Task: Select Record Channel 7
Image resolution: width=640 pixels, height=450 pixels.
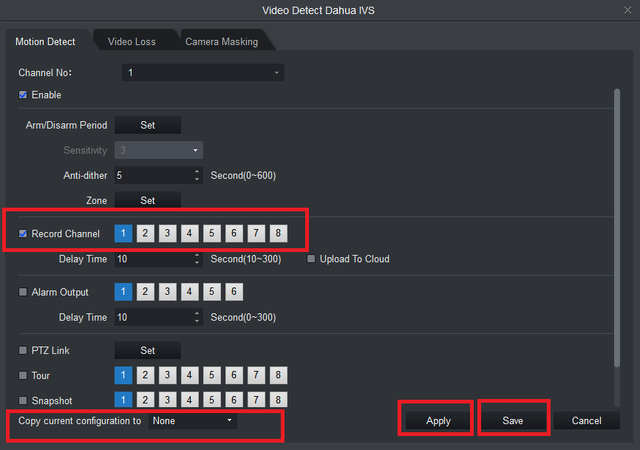Action: 256,233
